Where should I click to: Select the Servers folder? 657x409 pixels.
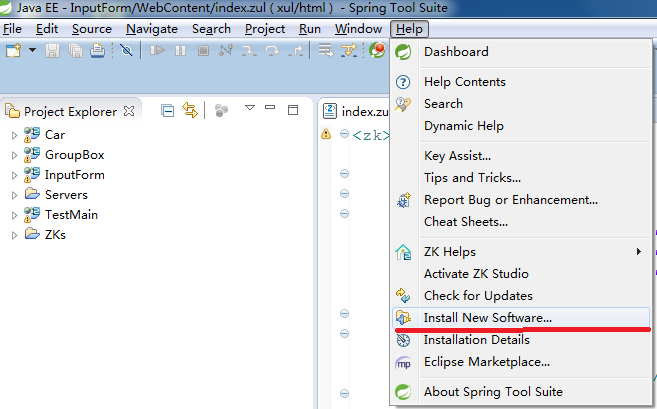(x=66, y=195)
